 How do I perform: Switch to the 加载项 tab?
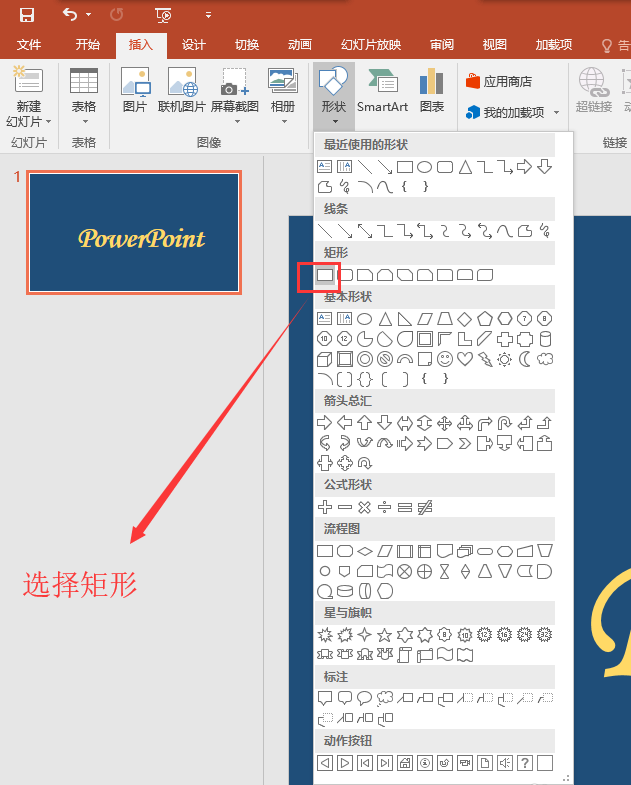click(x=554, y=45)
